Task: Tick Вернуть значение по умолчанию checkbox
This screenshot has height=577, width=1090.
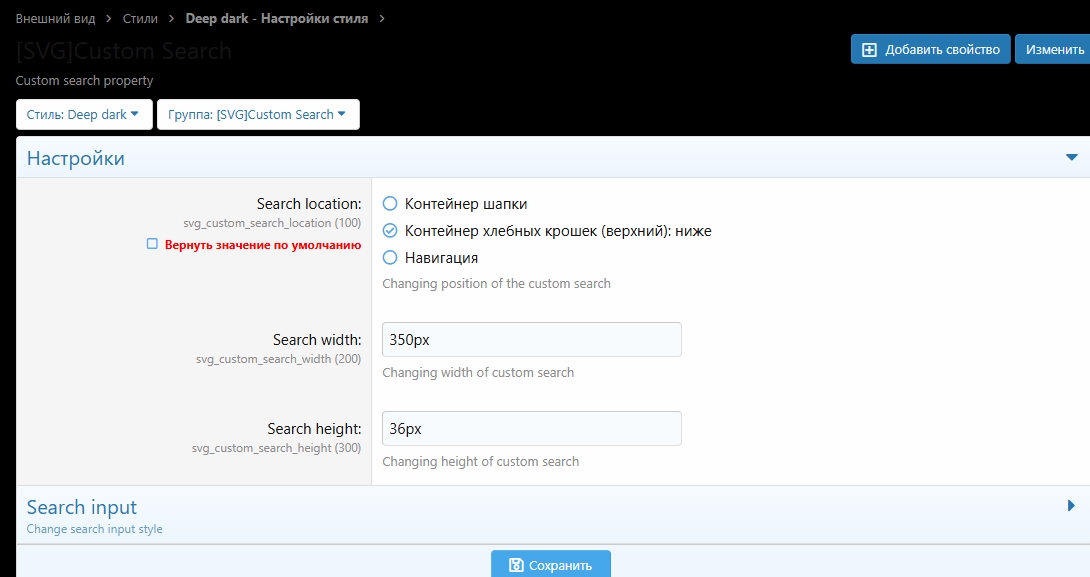Action: (152, 244)
